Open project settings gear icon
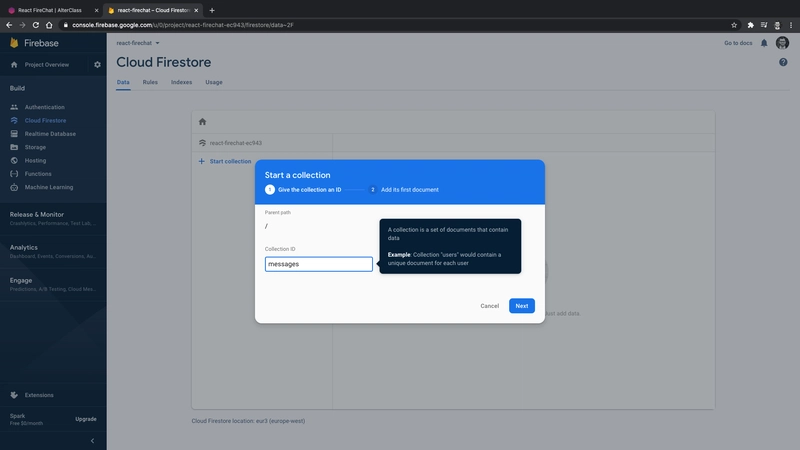Screen dimensions: 800x450 pos(97,65)
